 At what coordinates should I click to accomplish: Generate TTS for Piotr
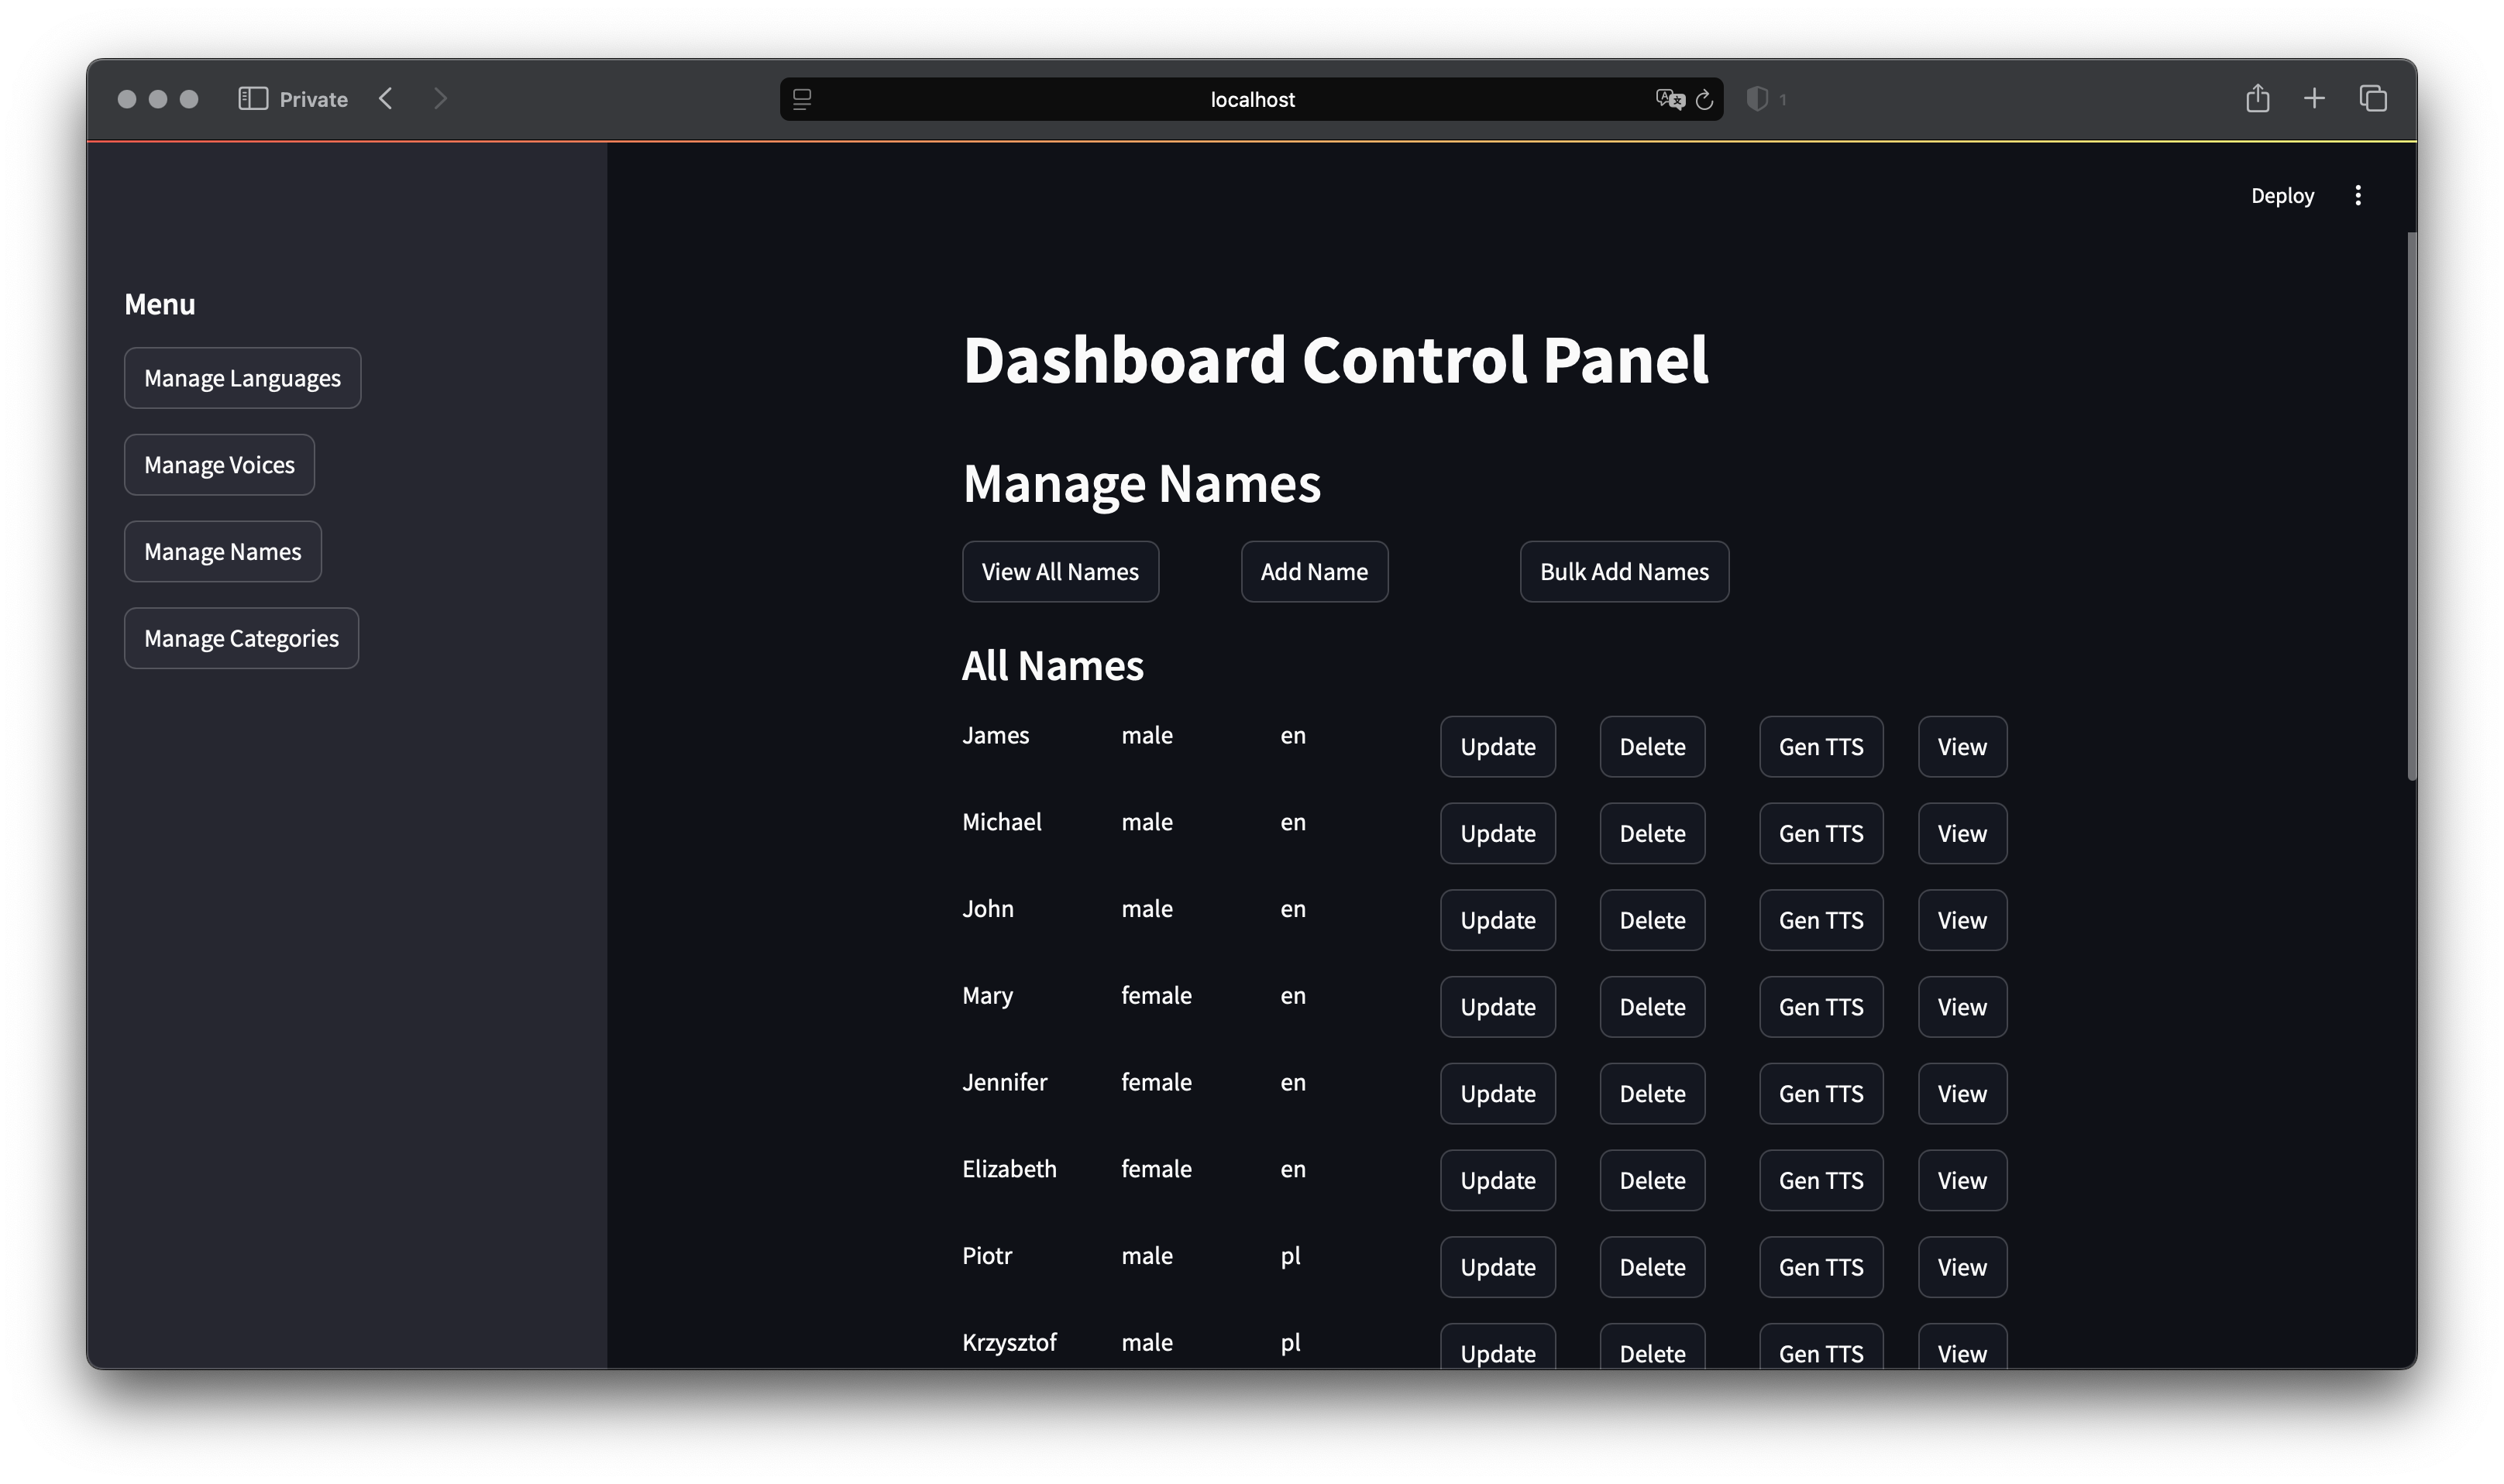pyautogui.click(x=1820, y=1267)
